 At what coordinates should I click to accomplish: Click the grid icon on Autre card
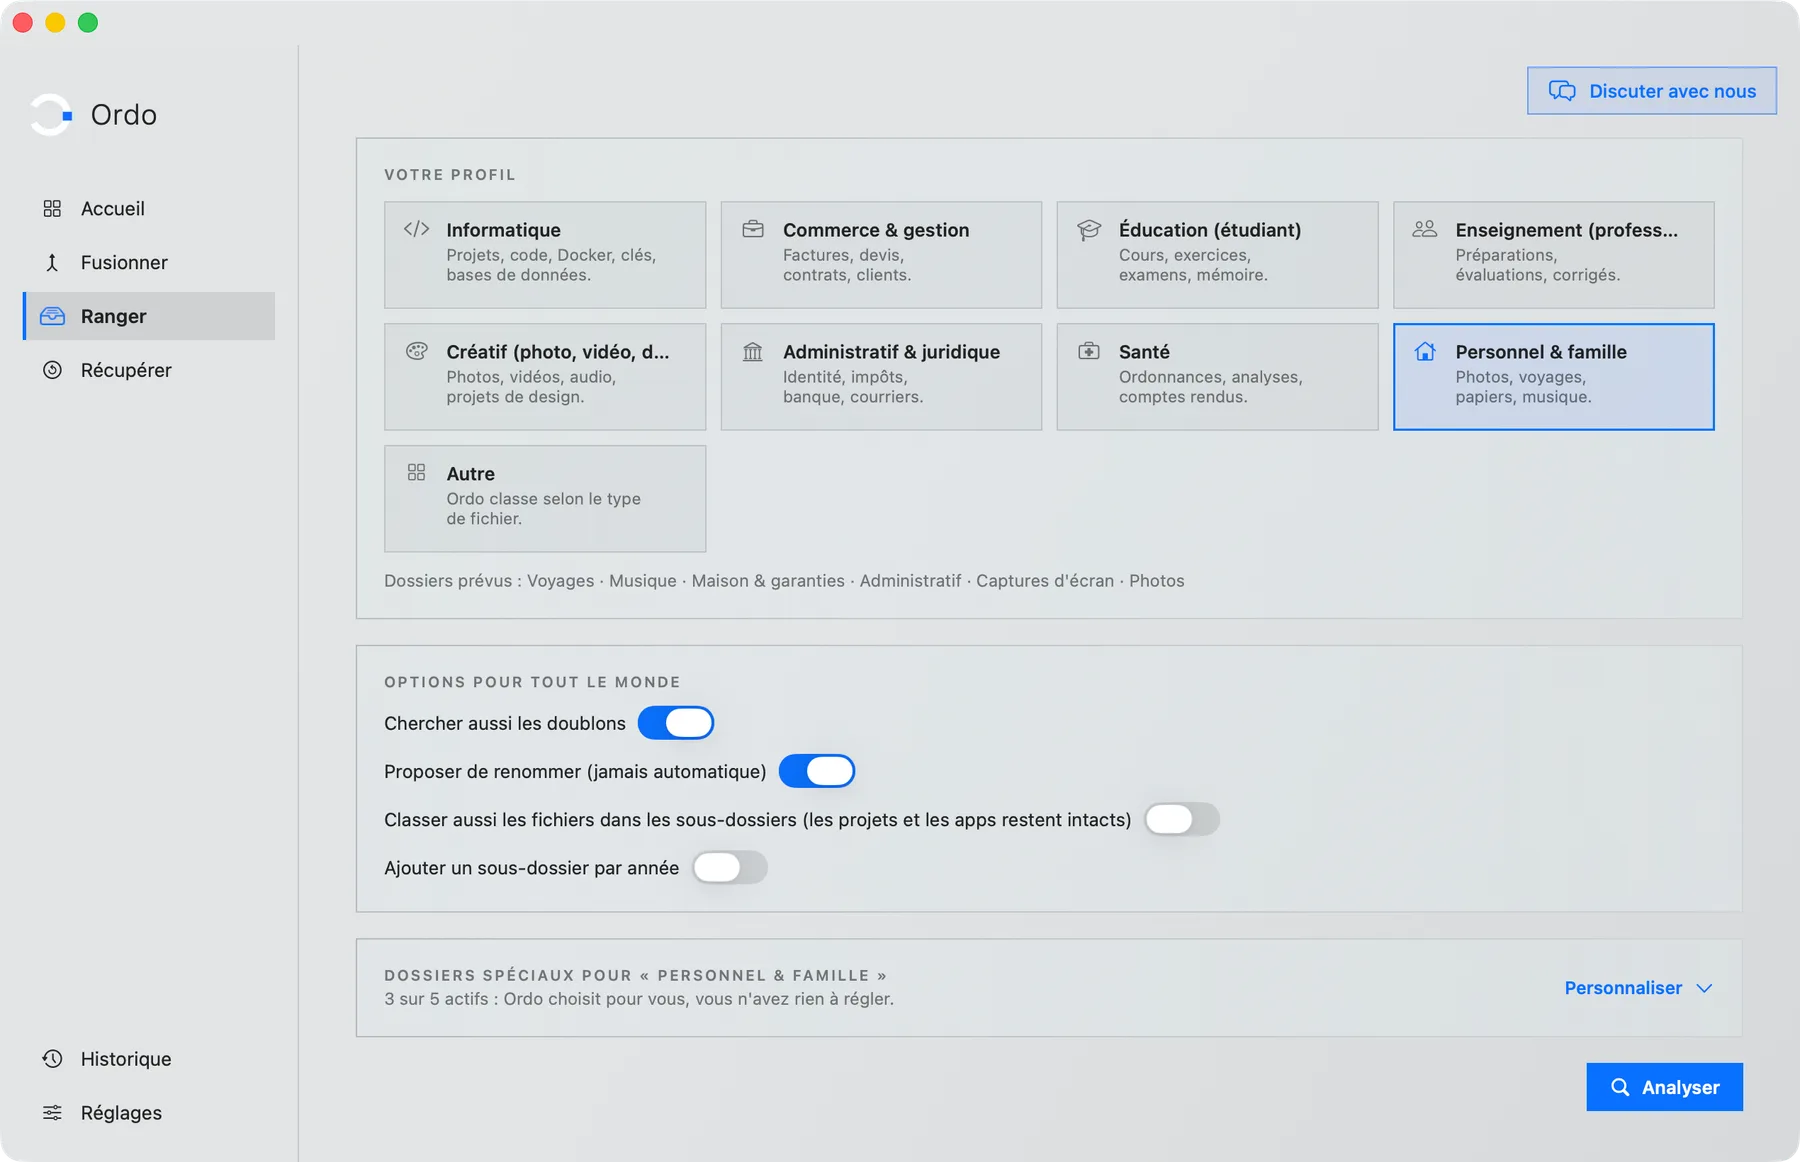(x=417, y=472)
